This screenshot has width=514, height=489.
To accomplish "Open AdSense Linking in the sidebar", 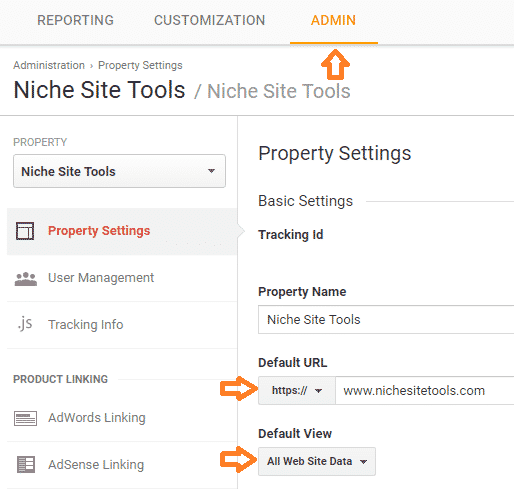I will coord(122,465).
